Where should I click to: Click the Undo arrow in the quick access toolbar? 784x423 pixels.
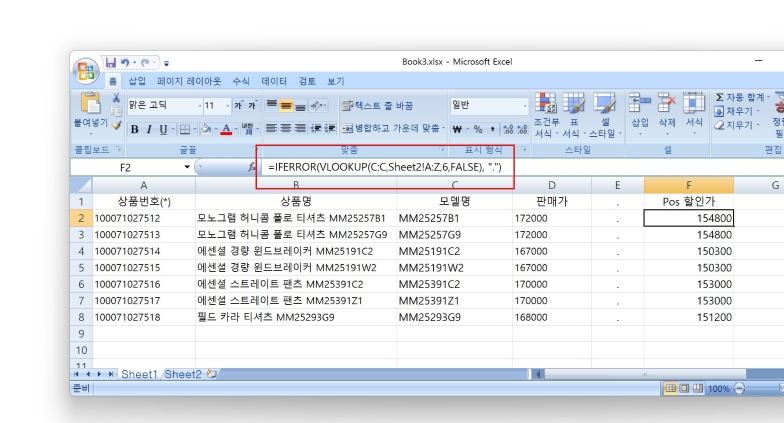tap(126, 62)
